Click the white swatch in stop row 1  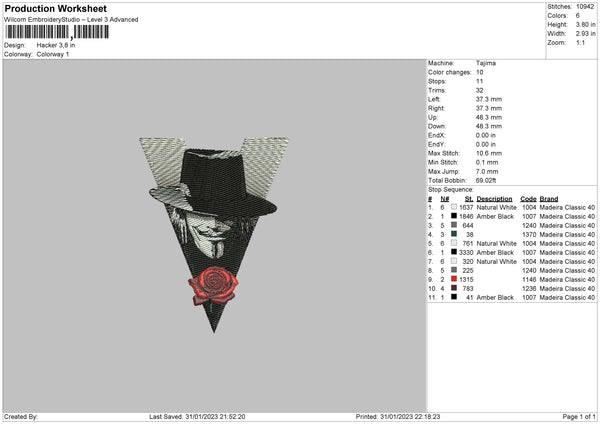(454, 207)
